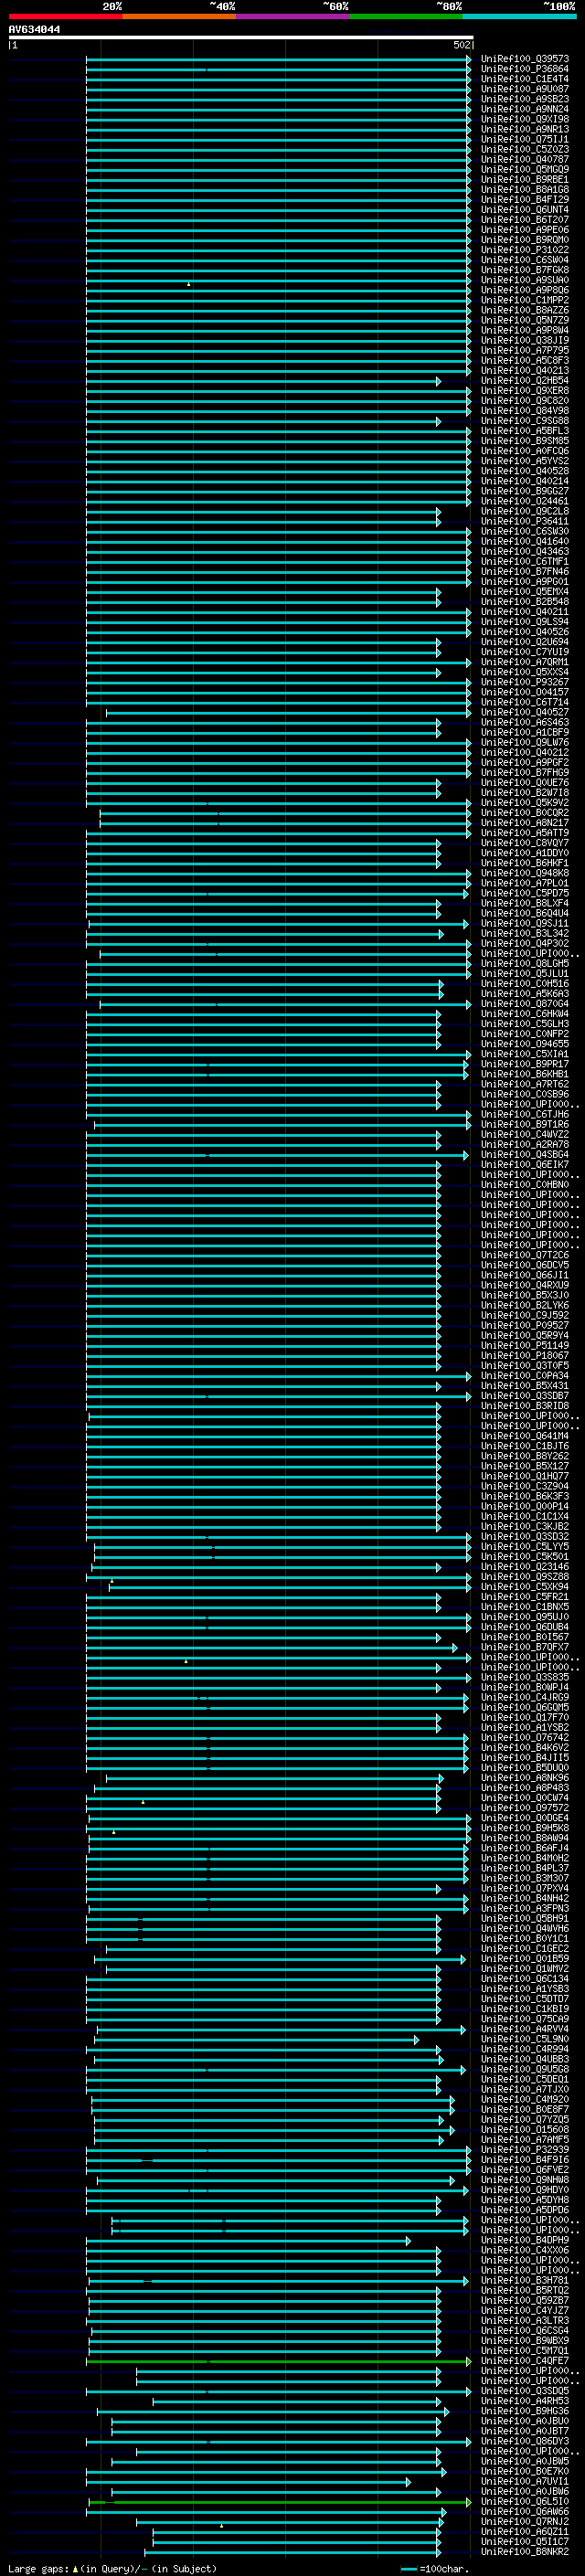
Task: Select hit label UniRef100_Q3T0F5
Action: tap(525, 1365)
